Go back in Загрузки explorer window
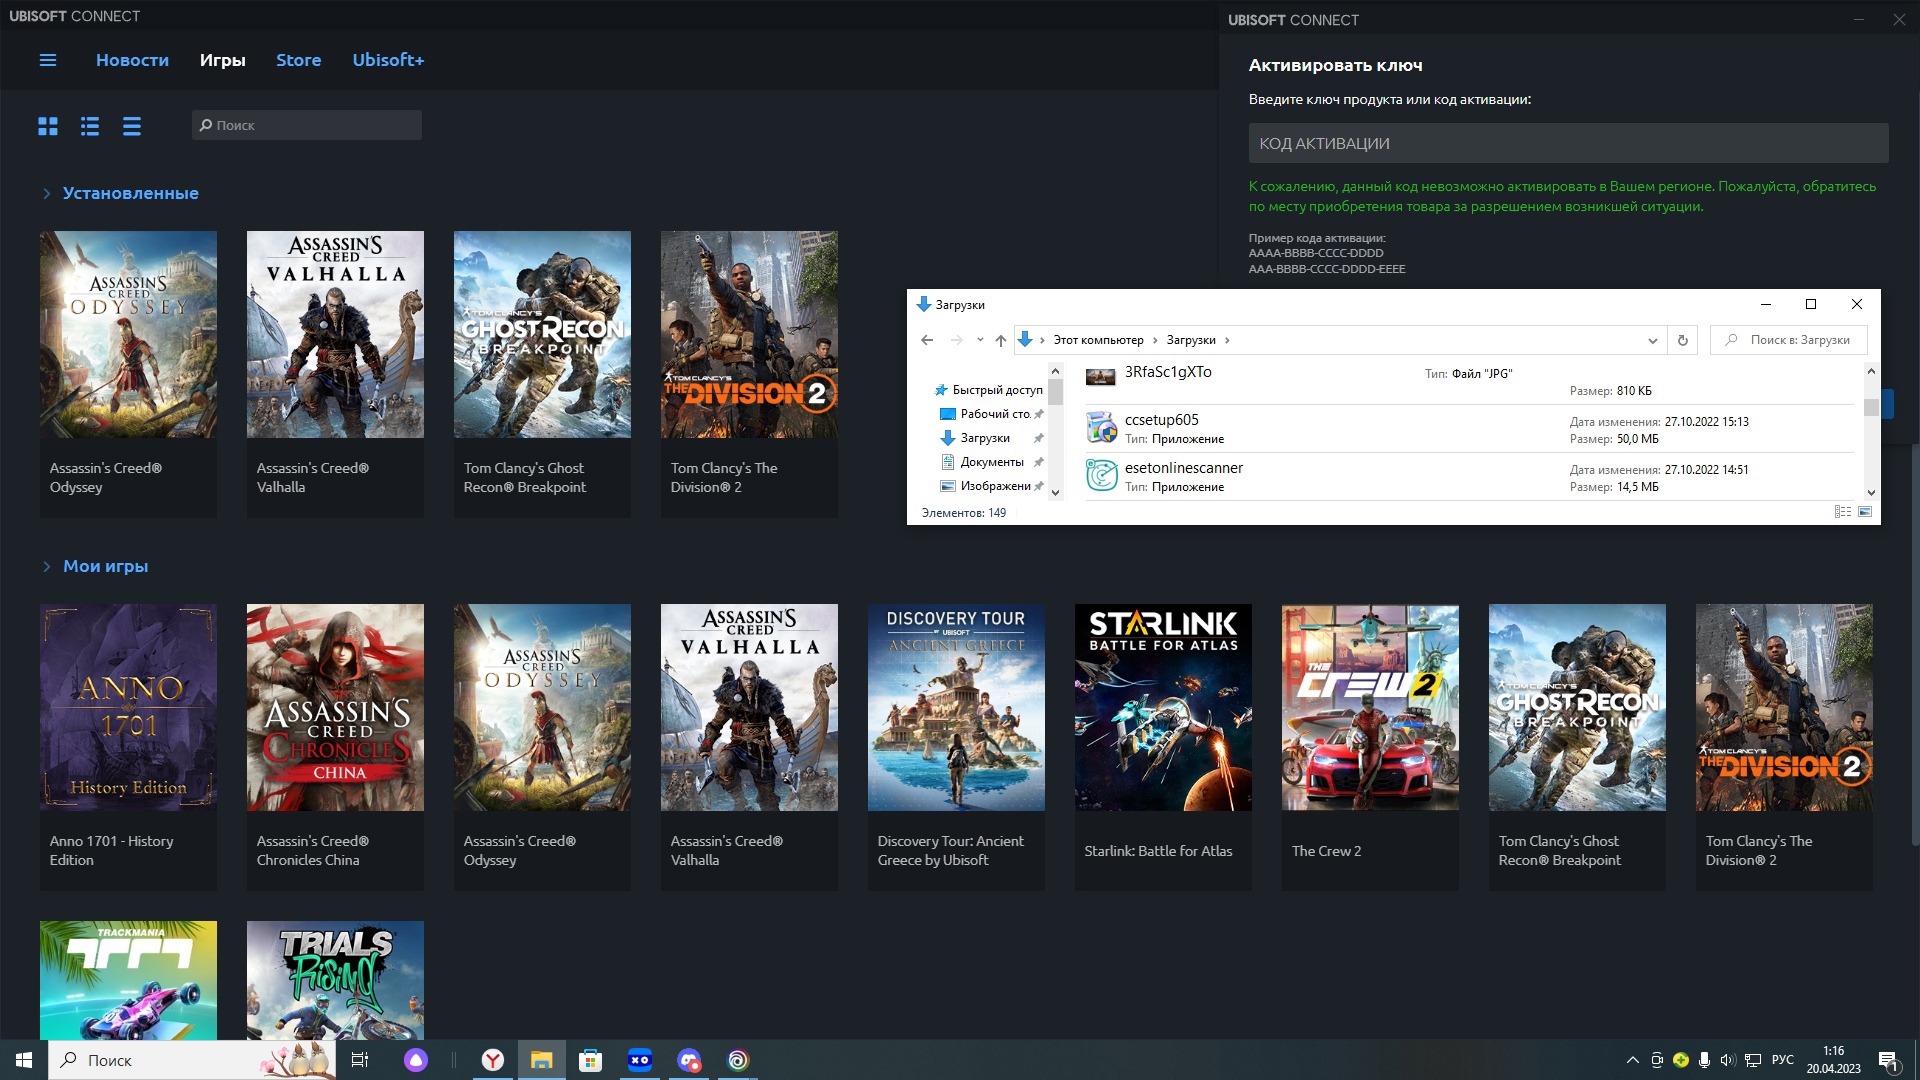 927,340
